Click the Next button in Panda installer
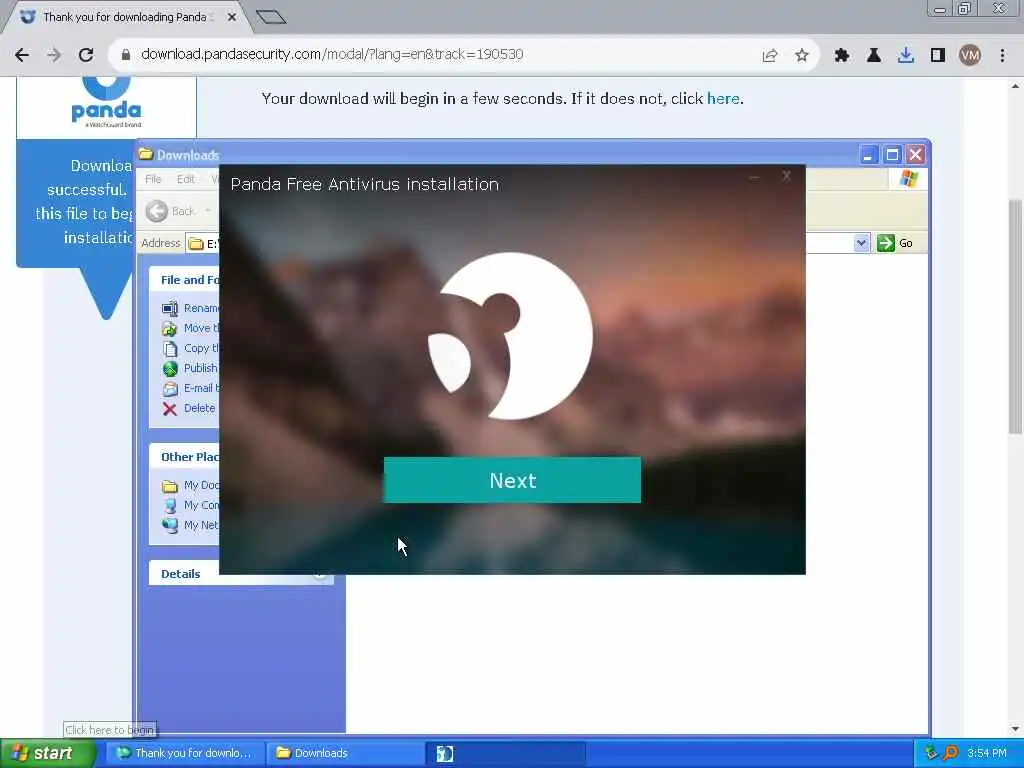 tap(512, 480)
